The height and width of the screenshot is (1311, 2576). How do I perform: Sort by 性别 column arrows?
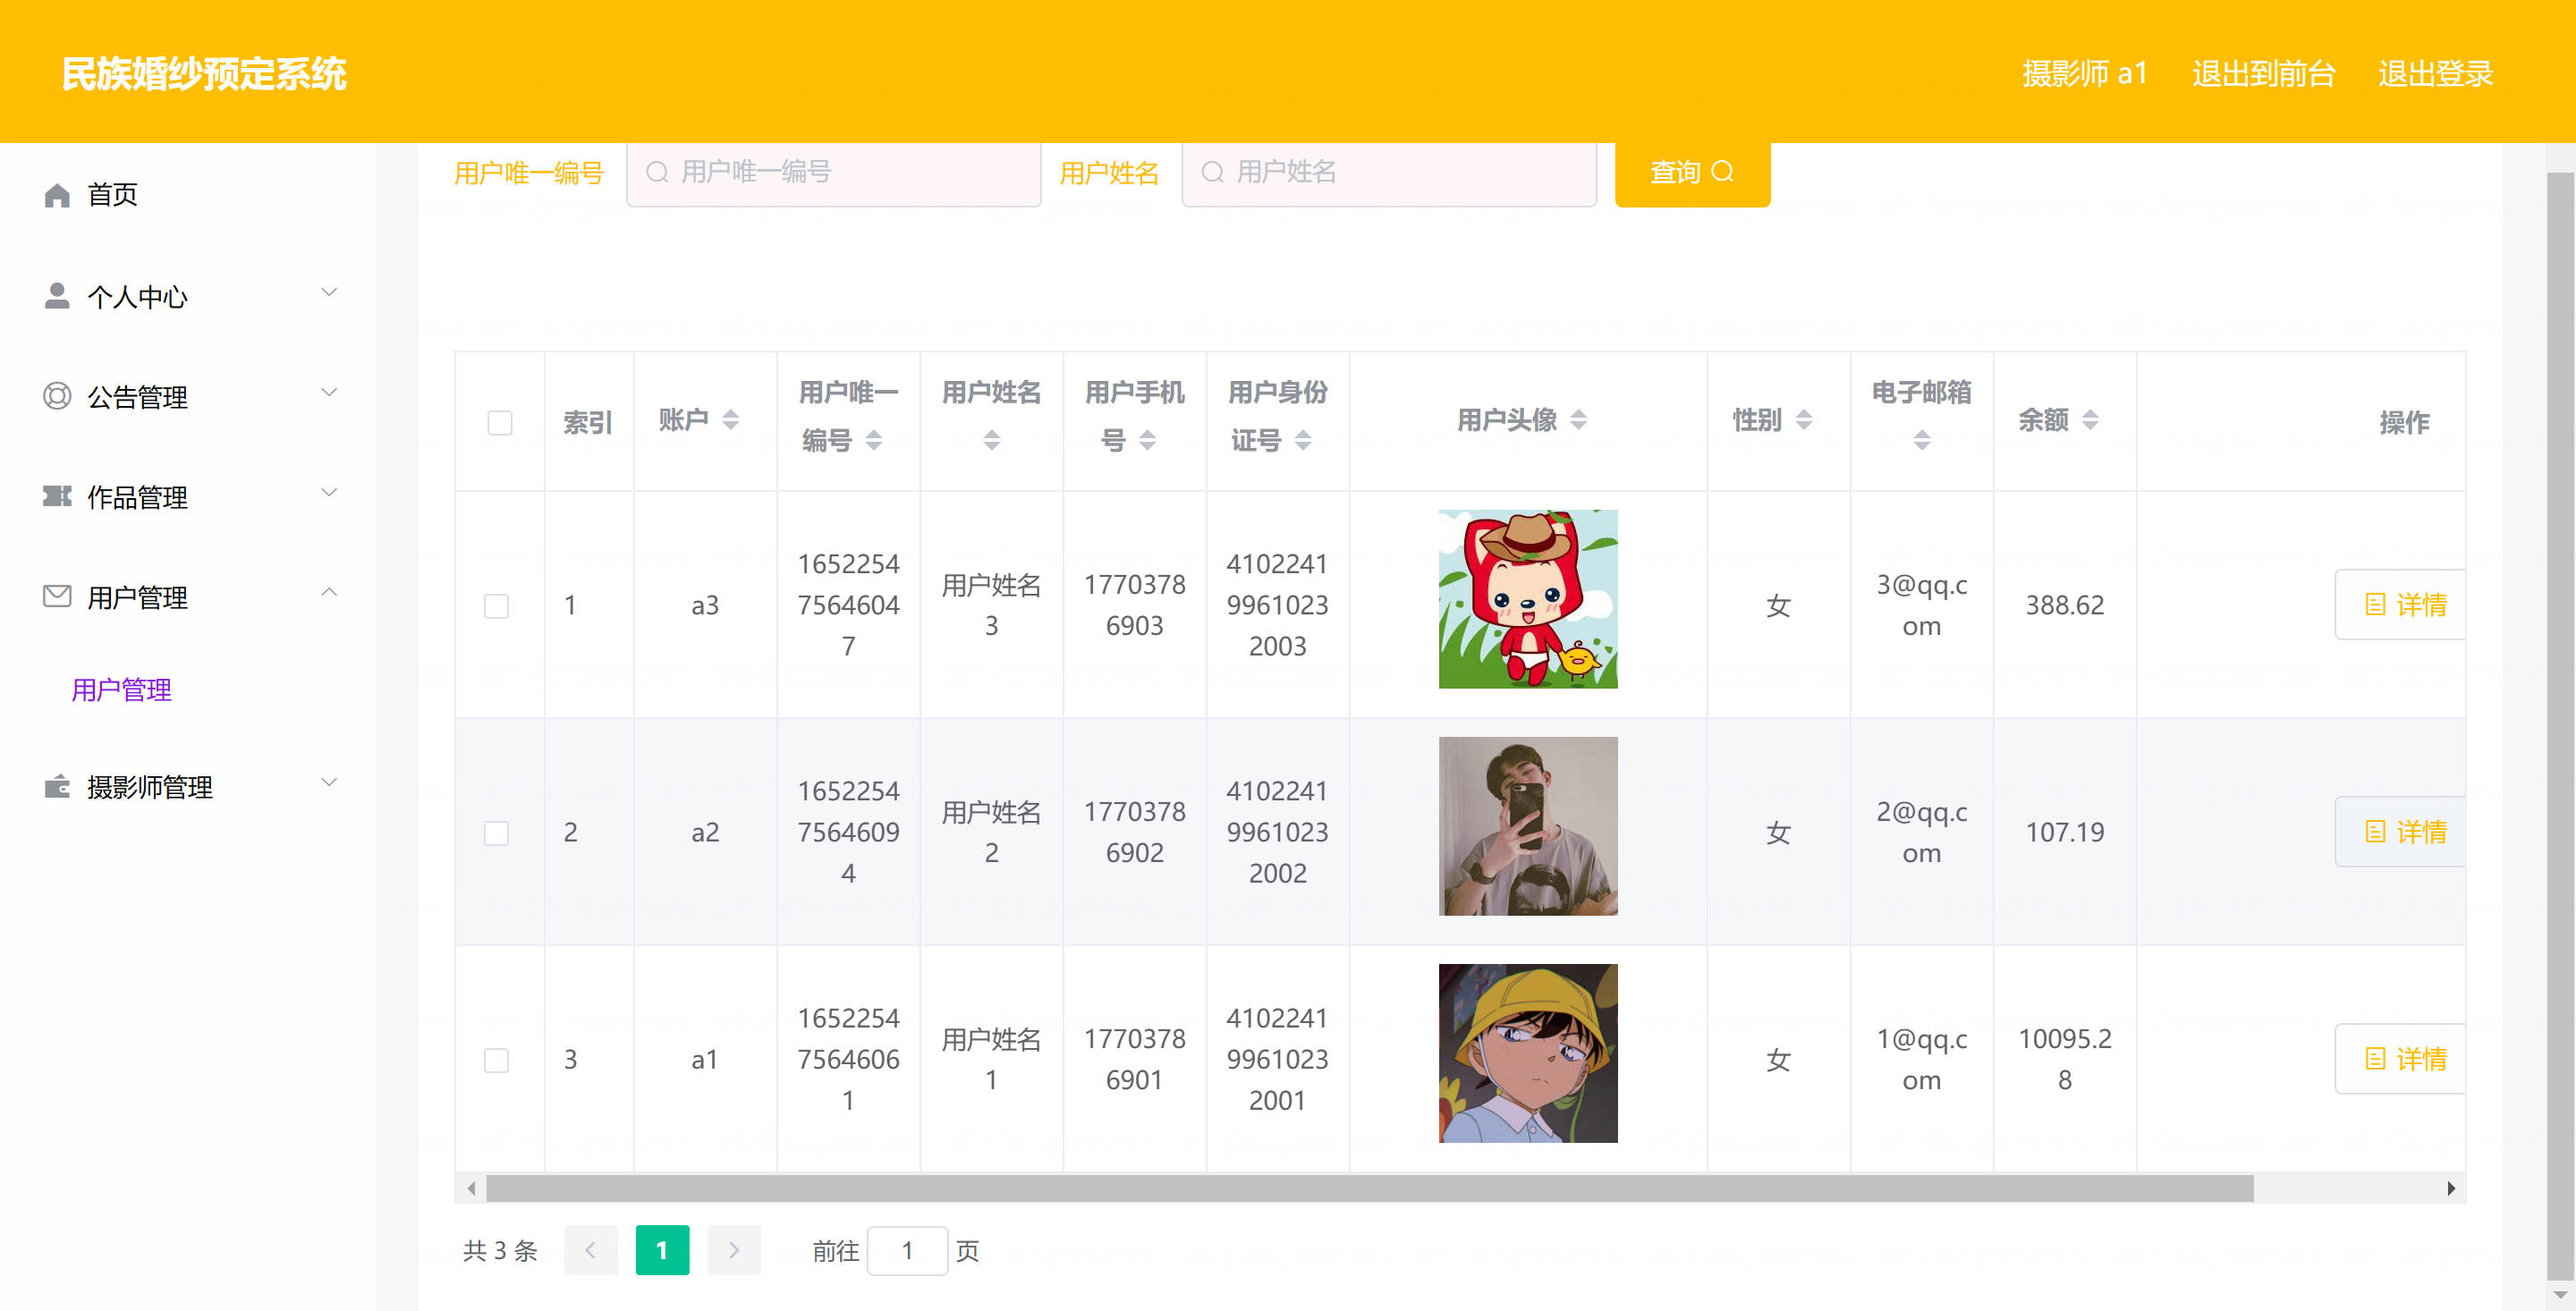point(1804,420)
